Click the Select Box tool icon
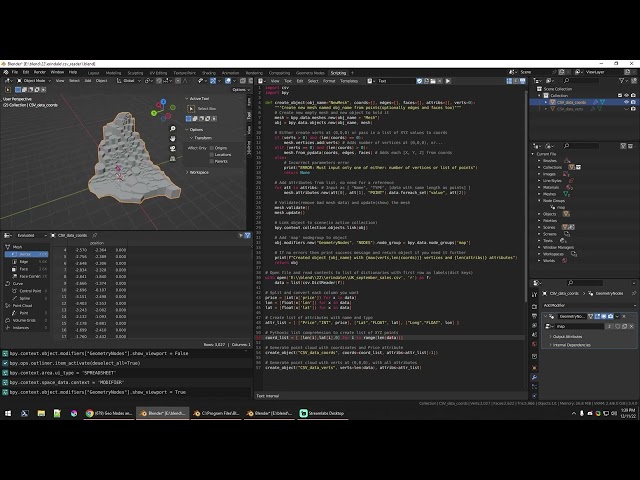This screenshot has width=640, height=480. click(191, 109)
